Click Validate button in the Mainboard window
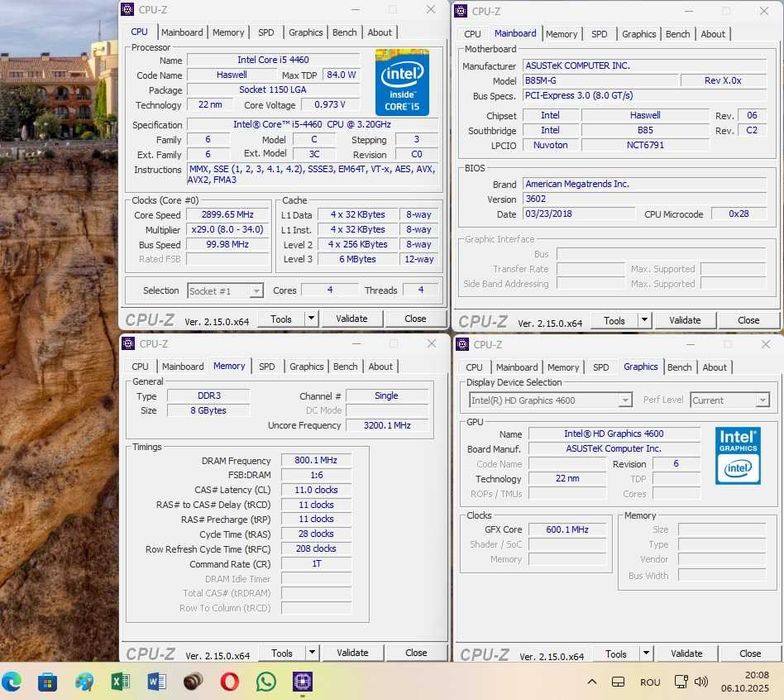 (x=684, y=320)
